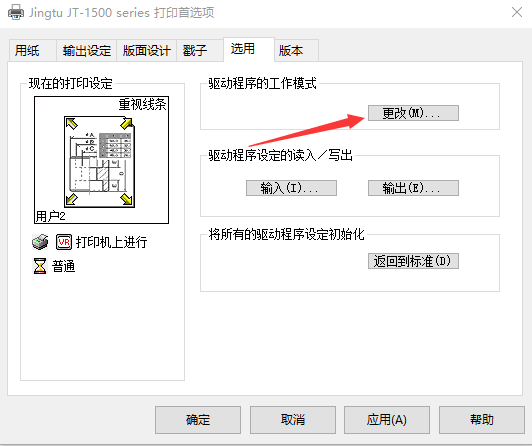Select the 版面设计 tab
The height and width of the screenshot is (446, 532).
click(147, 51)
